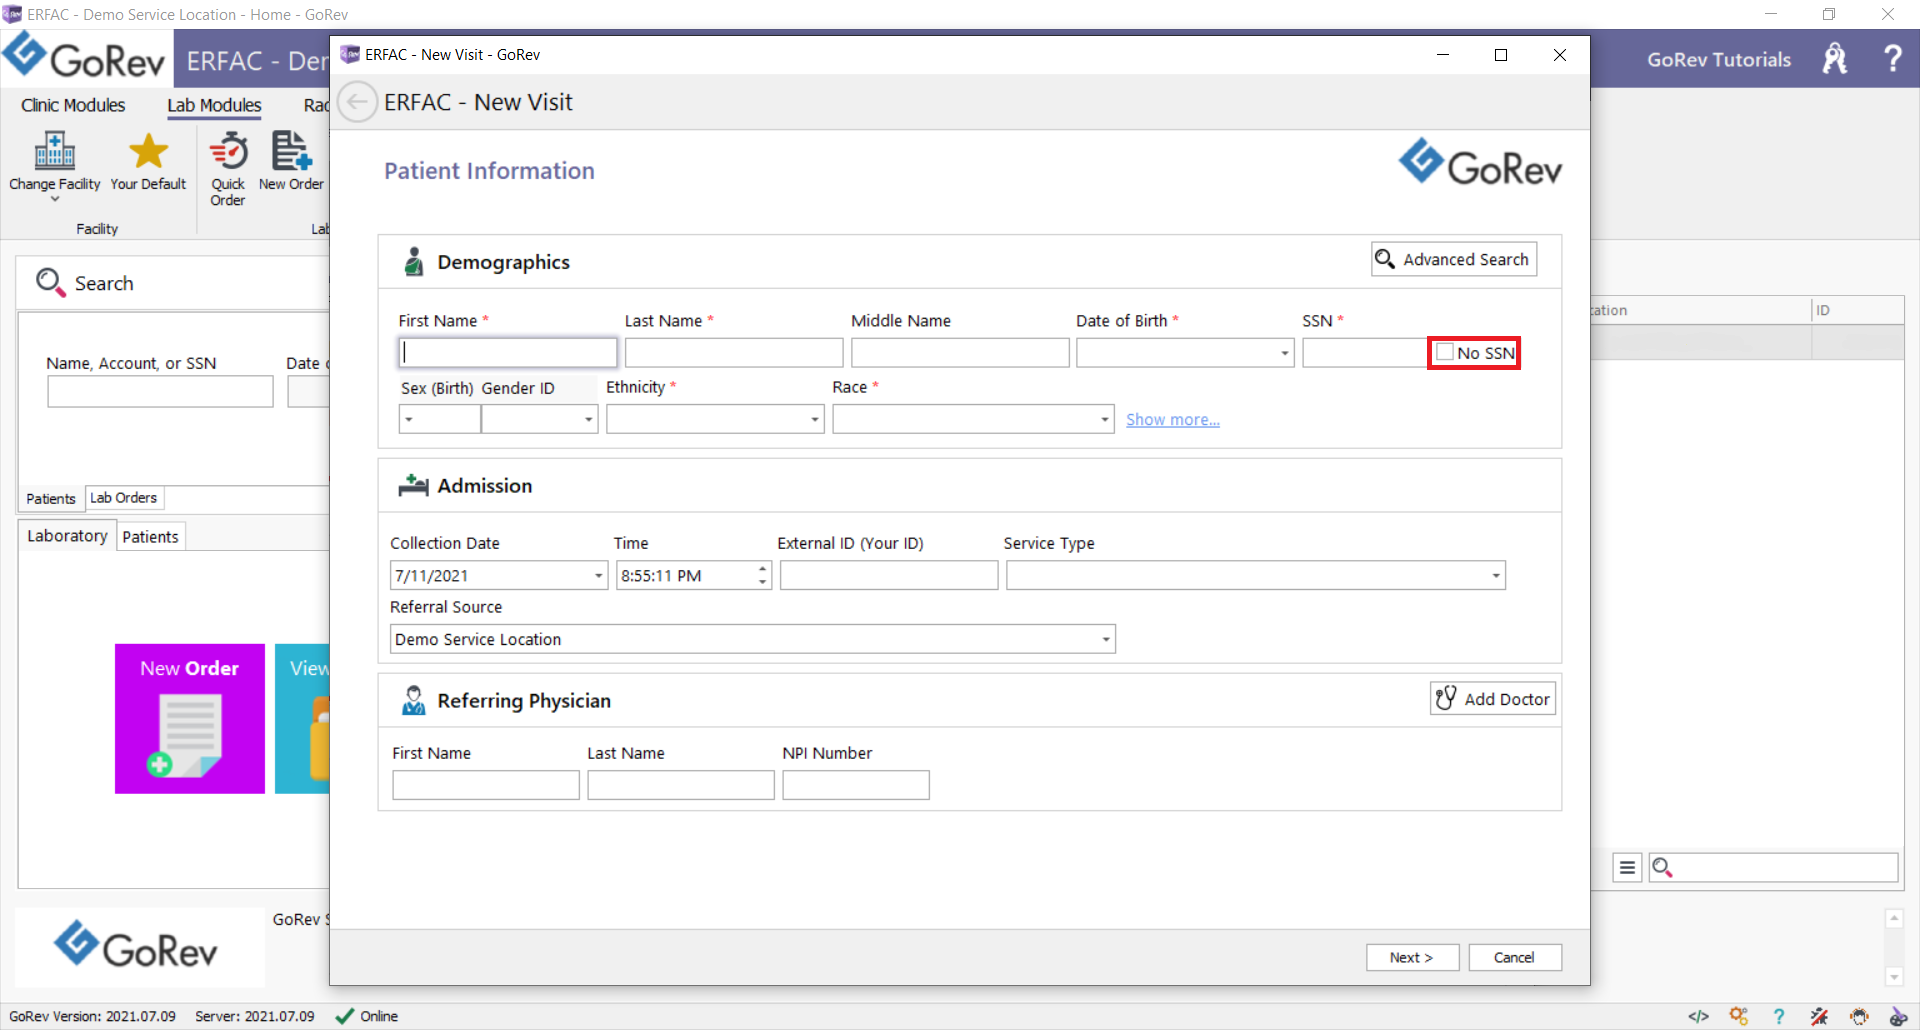Increment Time spinner up arrow
This screenshot has height=1030, width=1920.
click(762, 569)
